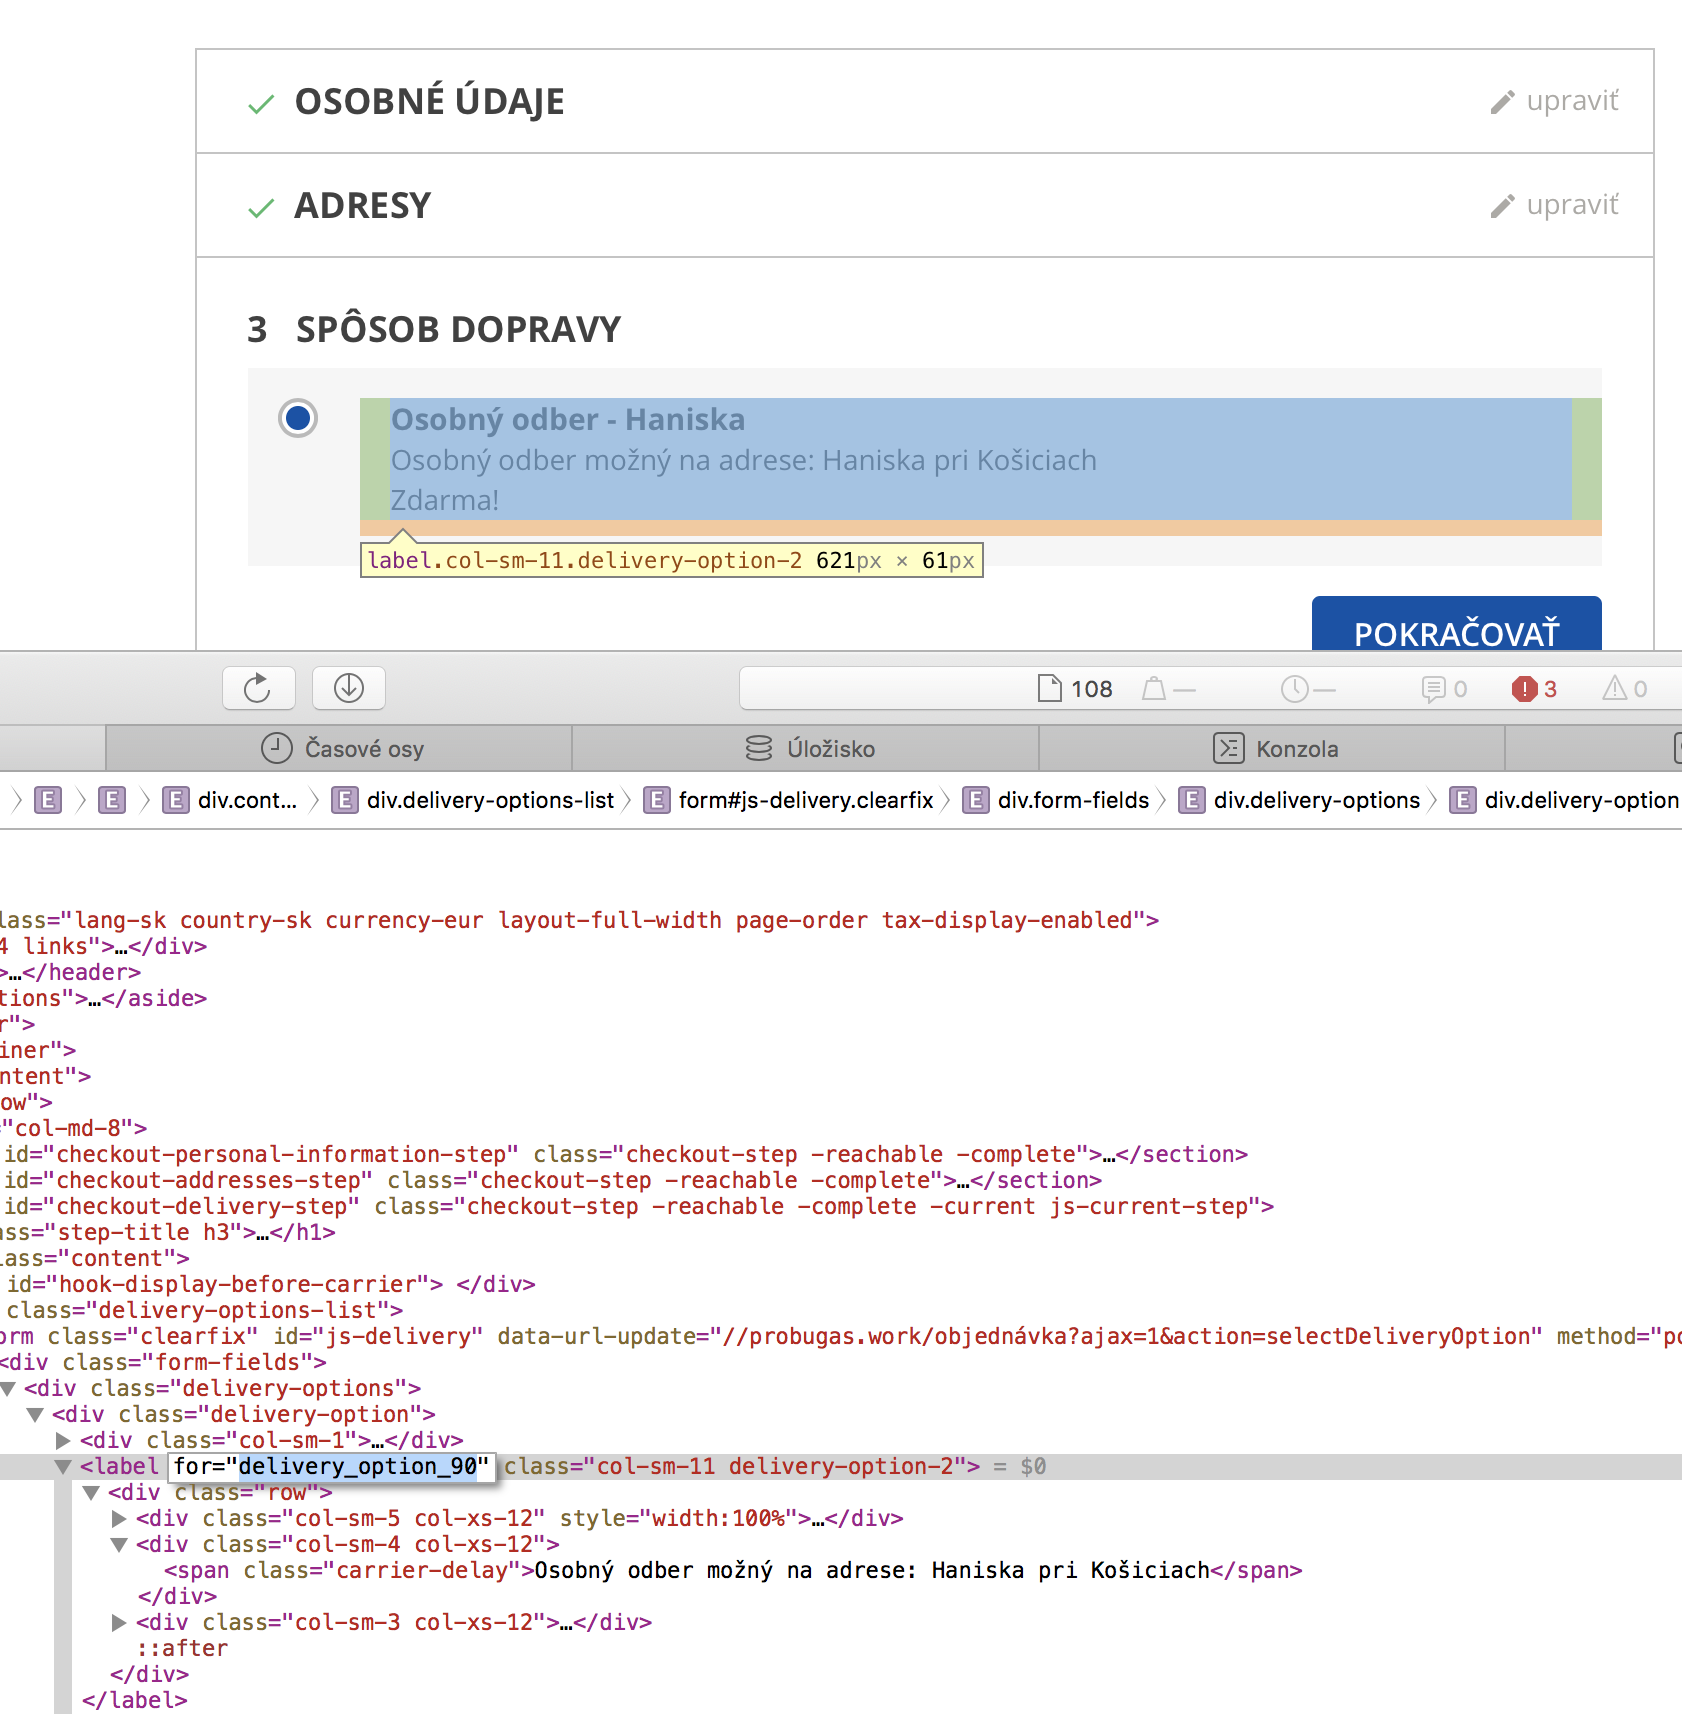
Task: Click the Osobný odber - Haniska label title
Action: [567, 419]
